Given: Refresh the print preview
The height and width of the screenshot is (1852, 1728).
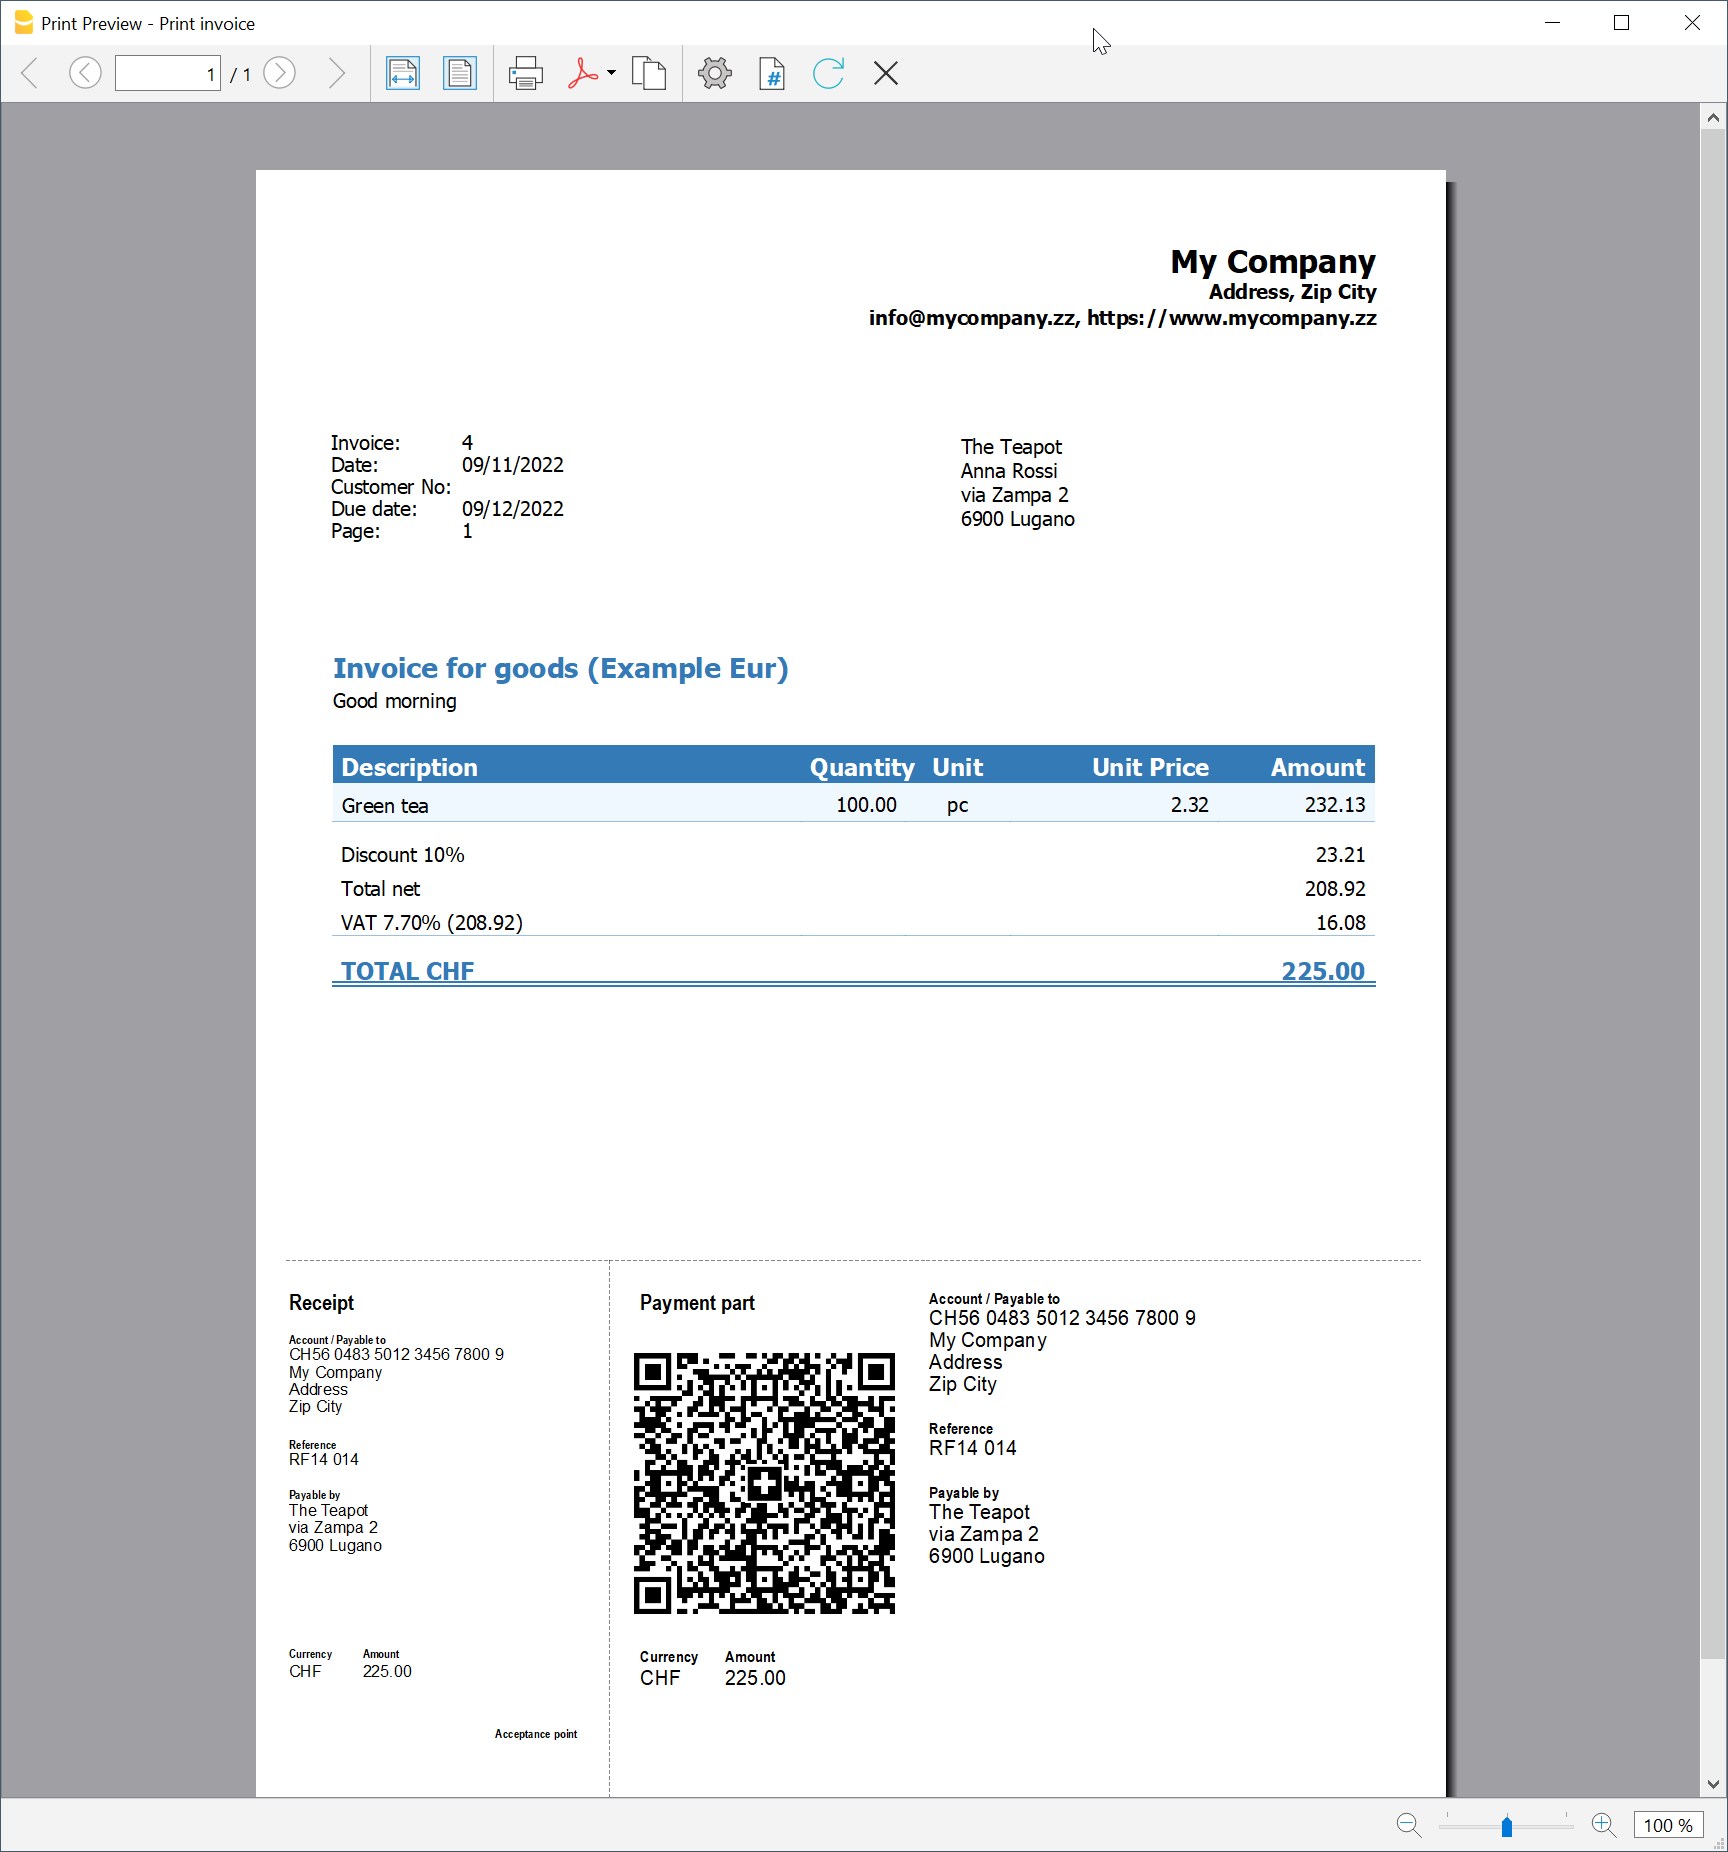Looking at the screenshot, I should 828,73.
